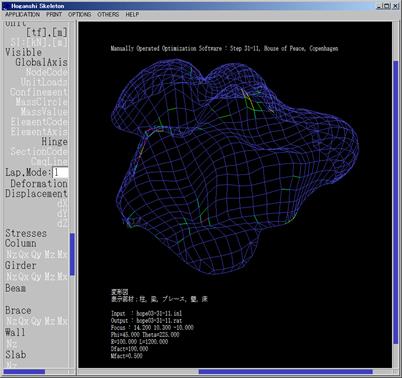Click the viewport horizontal scrollbar thumb
This screenshot has width=402, height=378.
[x=286, y=372]
